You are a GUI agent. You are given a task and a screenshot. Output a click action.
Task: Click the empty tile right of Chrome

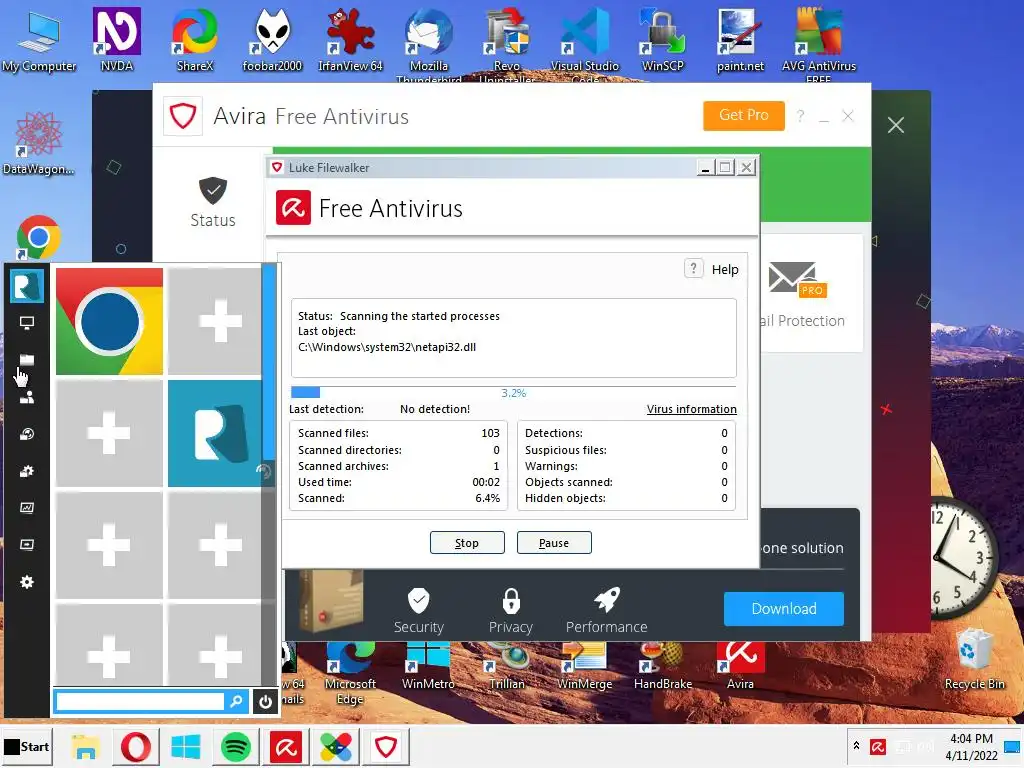[215, 321]
